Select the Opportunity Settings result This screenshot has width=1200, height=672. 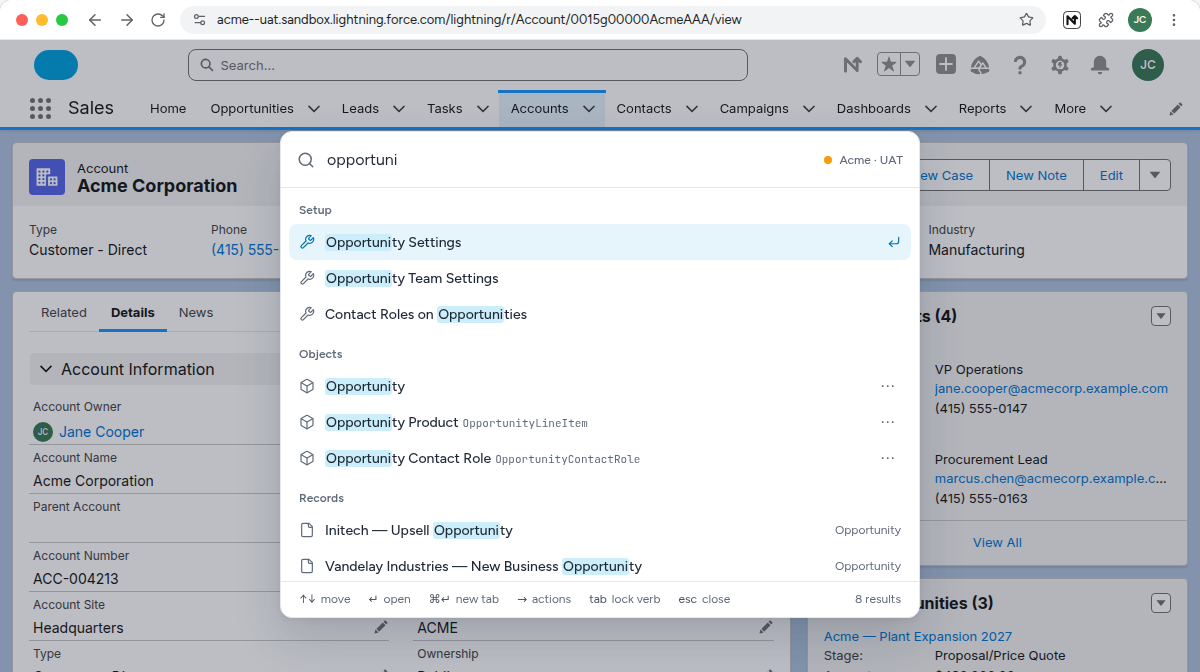(600, 242)
